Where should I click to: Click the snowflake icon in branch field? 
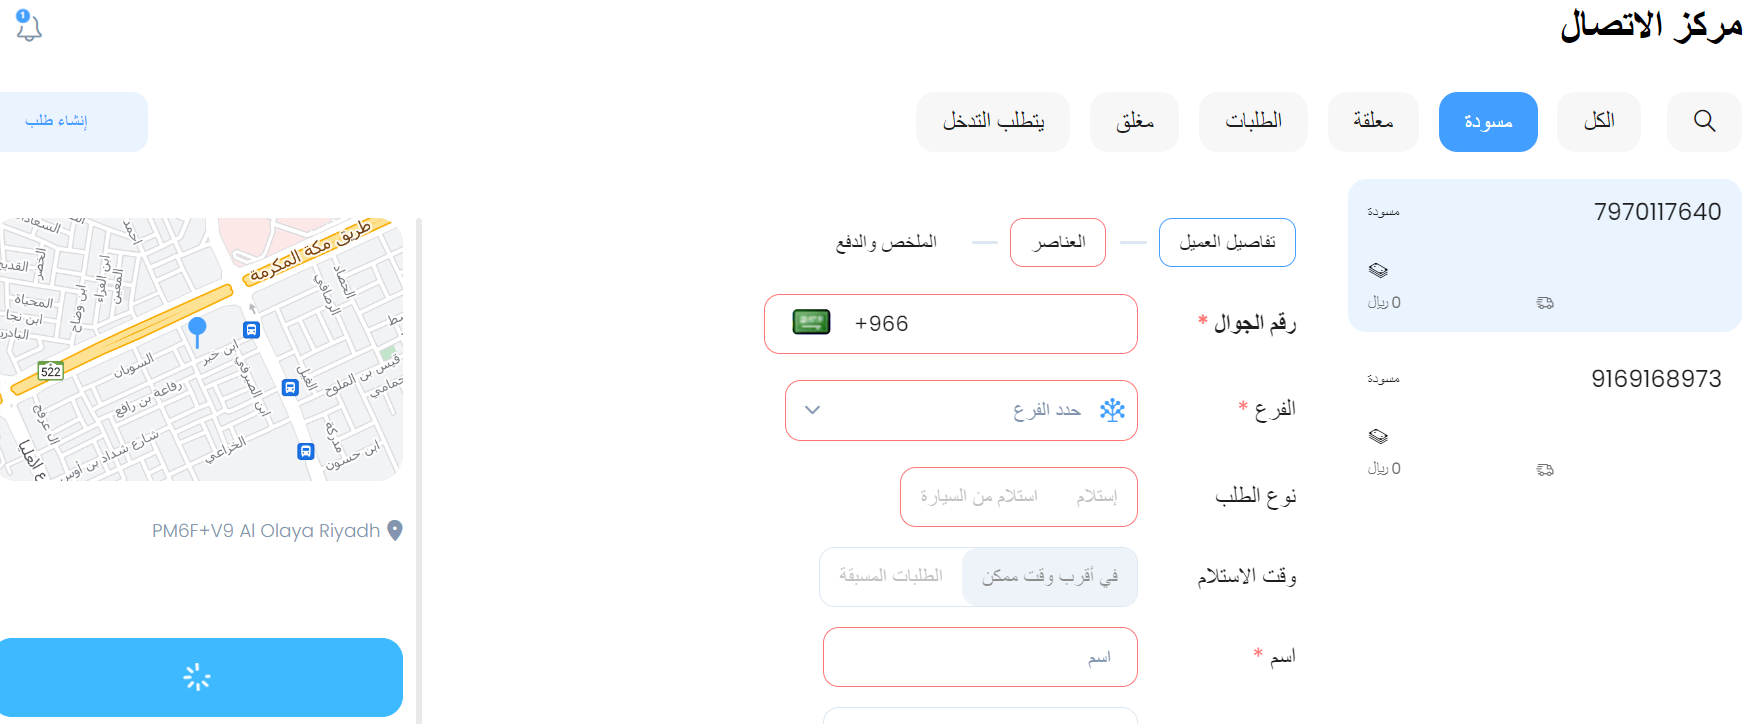click(1112, 410)
